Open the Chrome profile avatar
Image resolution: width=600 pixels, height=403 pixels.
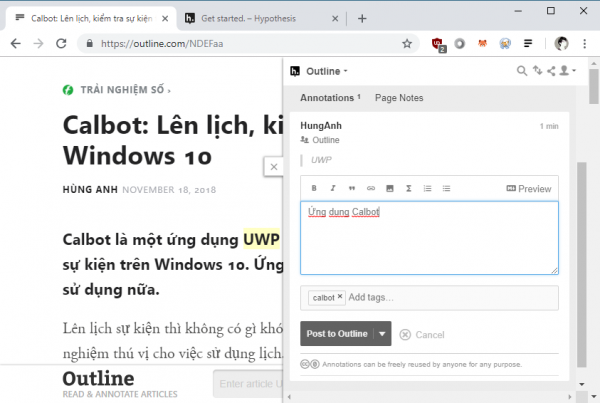coord(561,44)
